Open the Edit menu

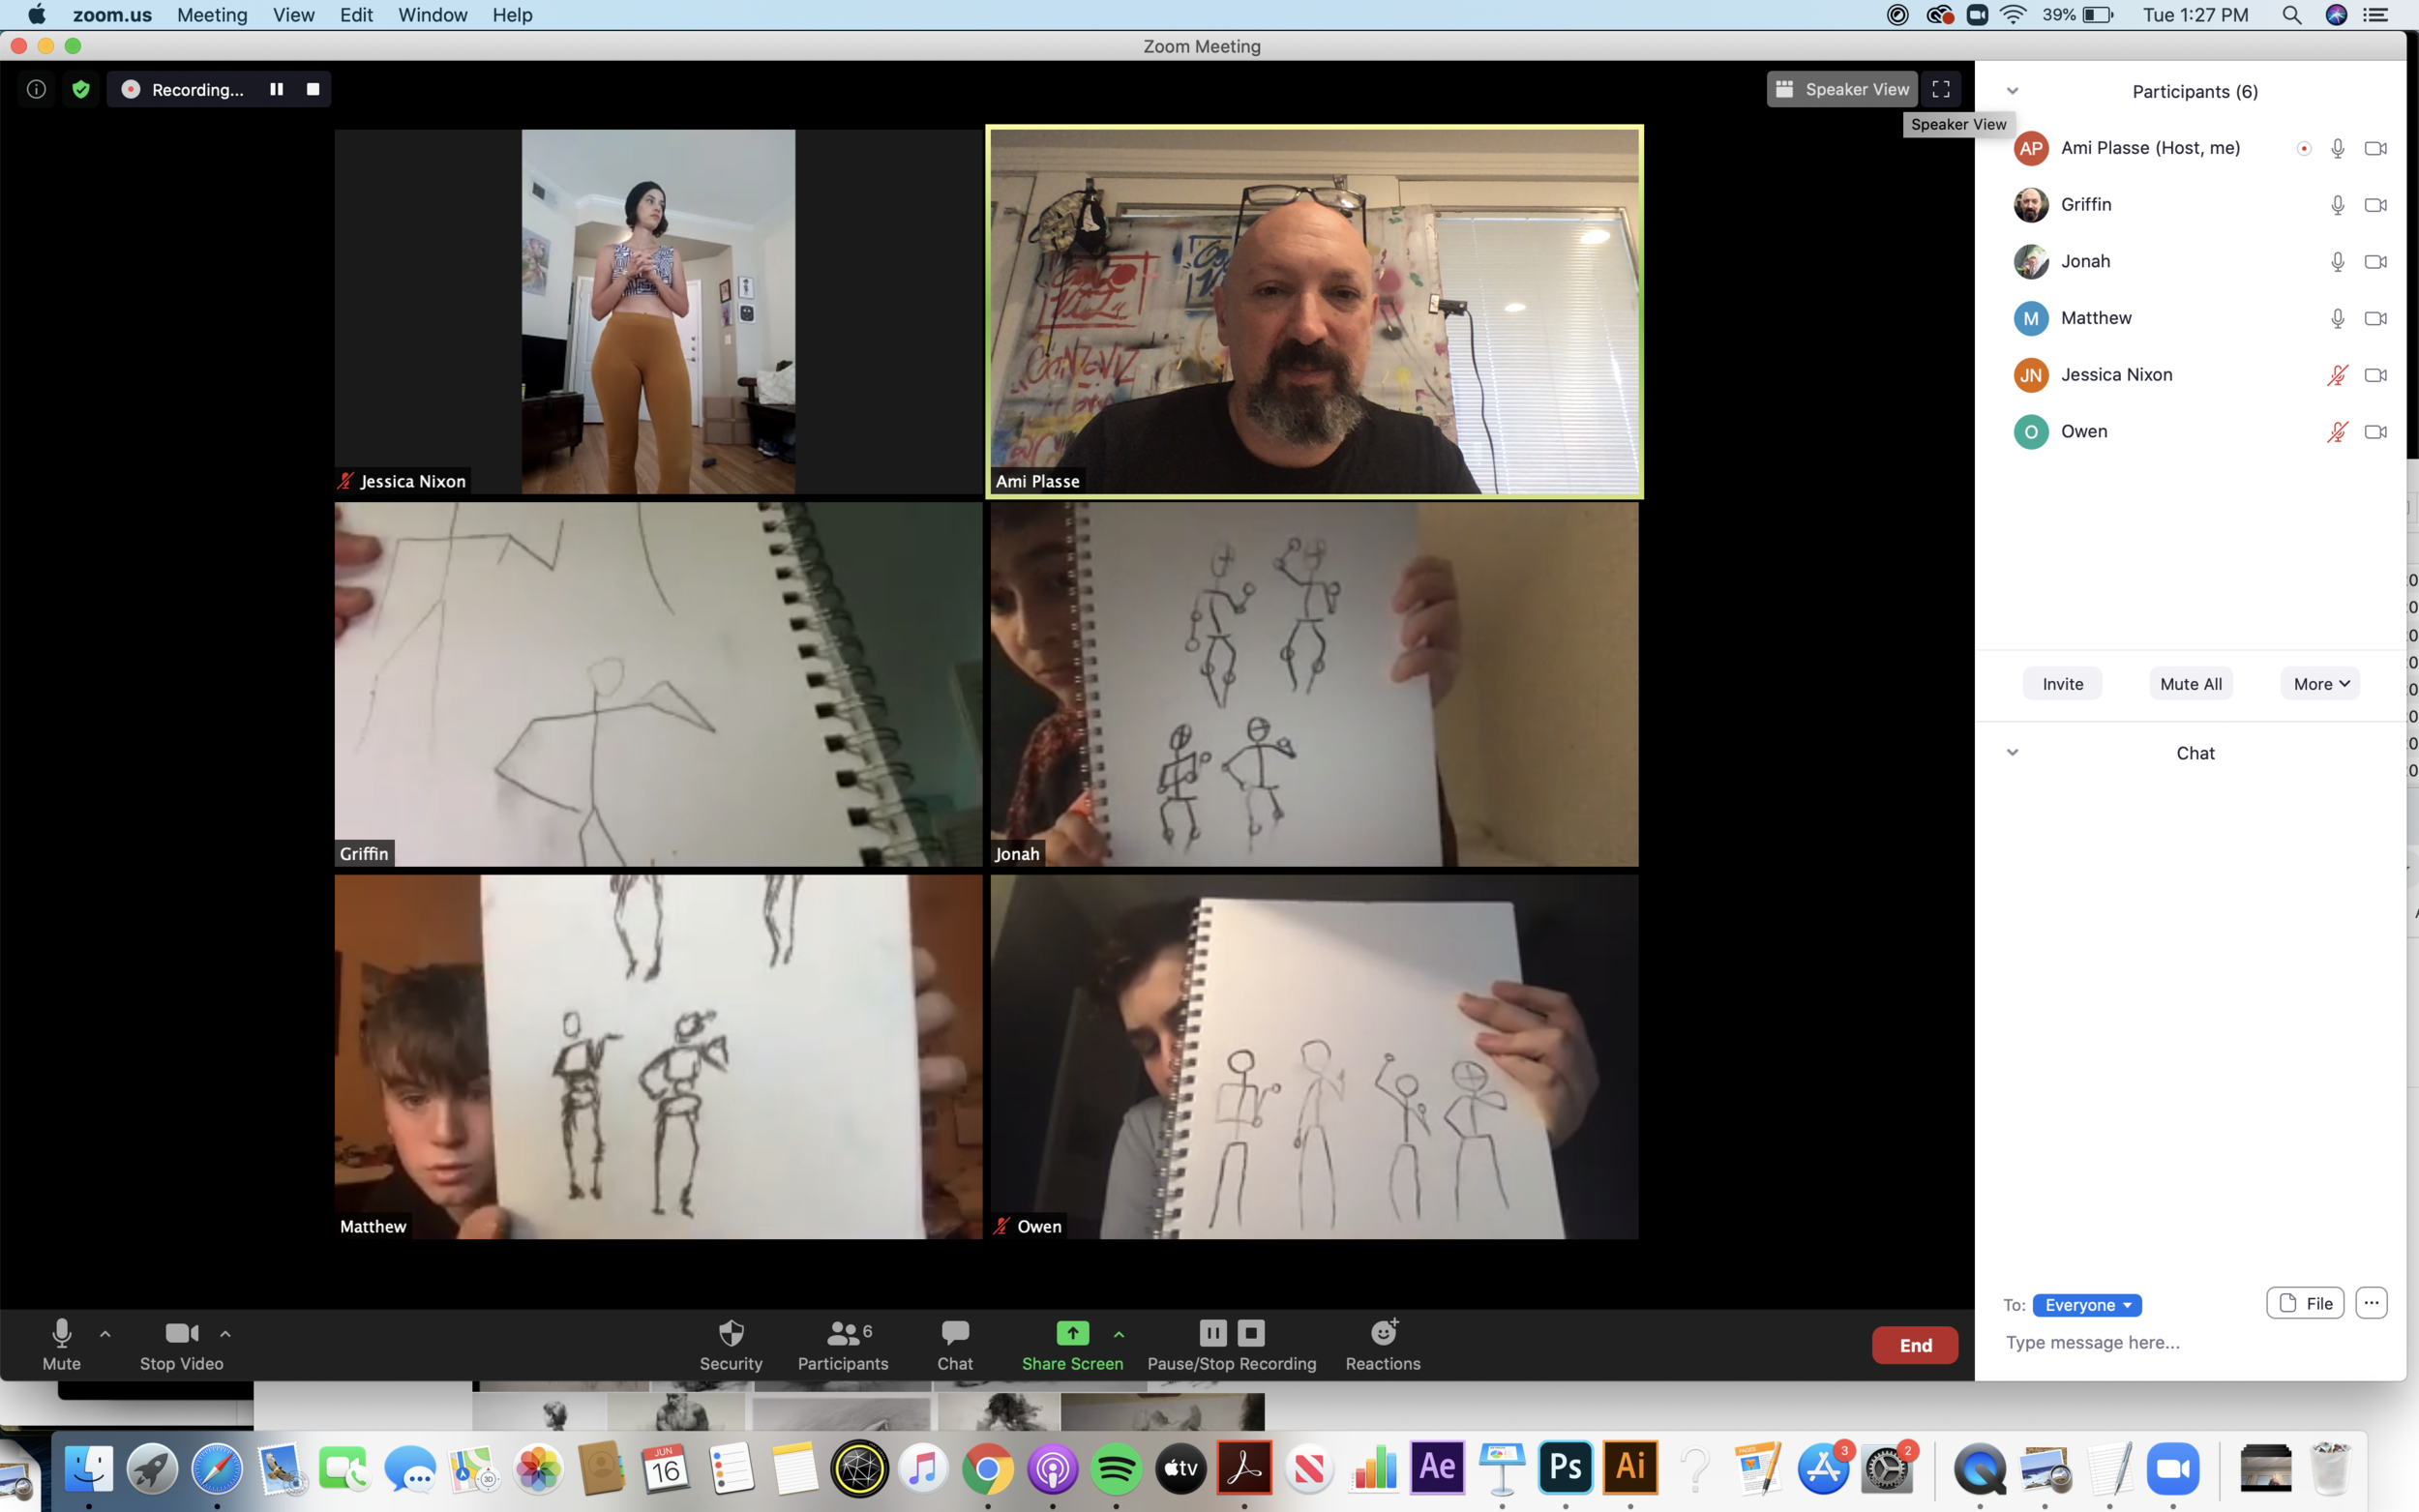pos(356,15)
